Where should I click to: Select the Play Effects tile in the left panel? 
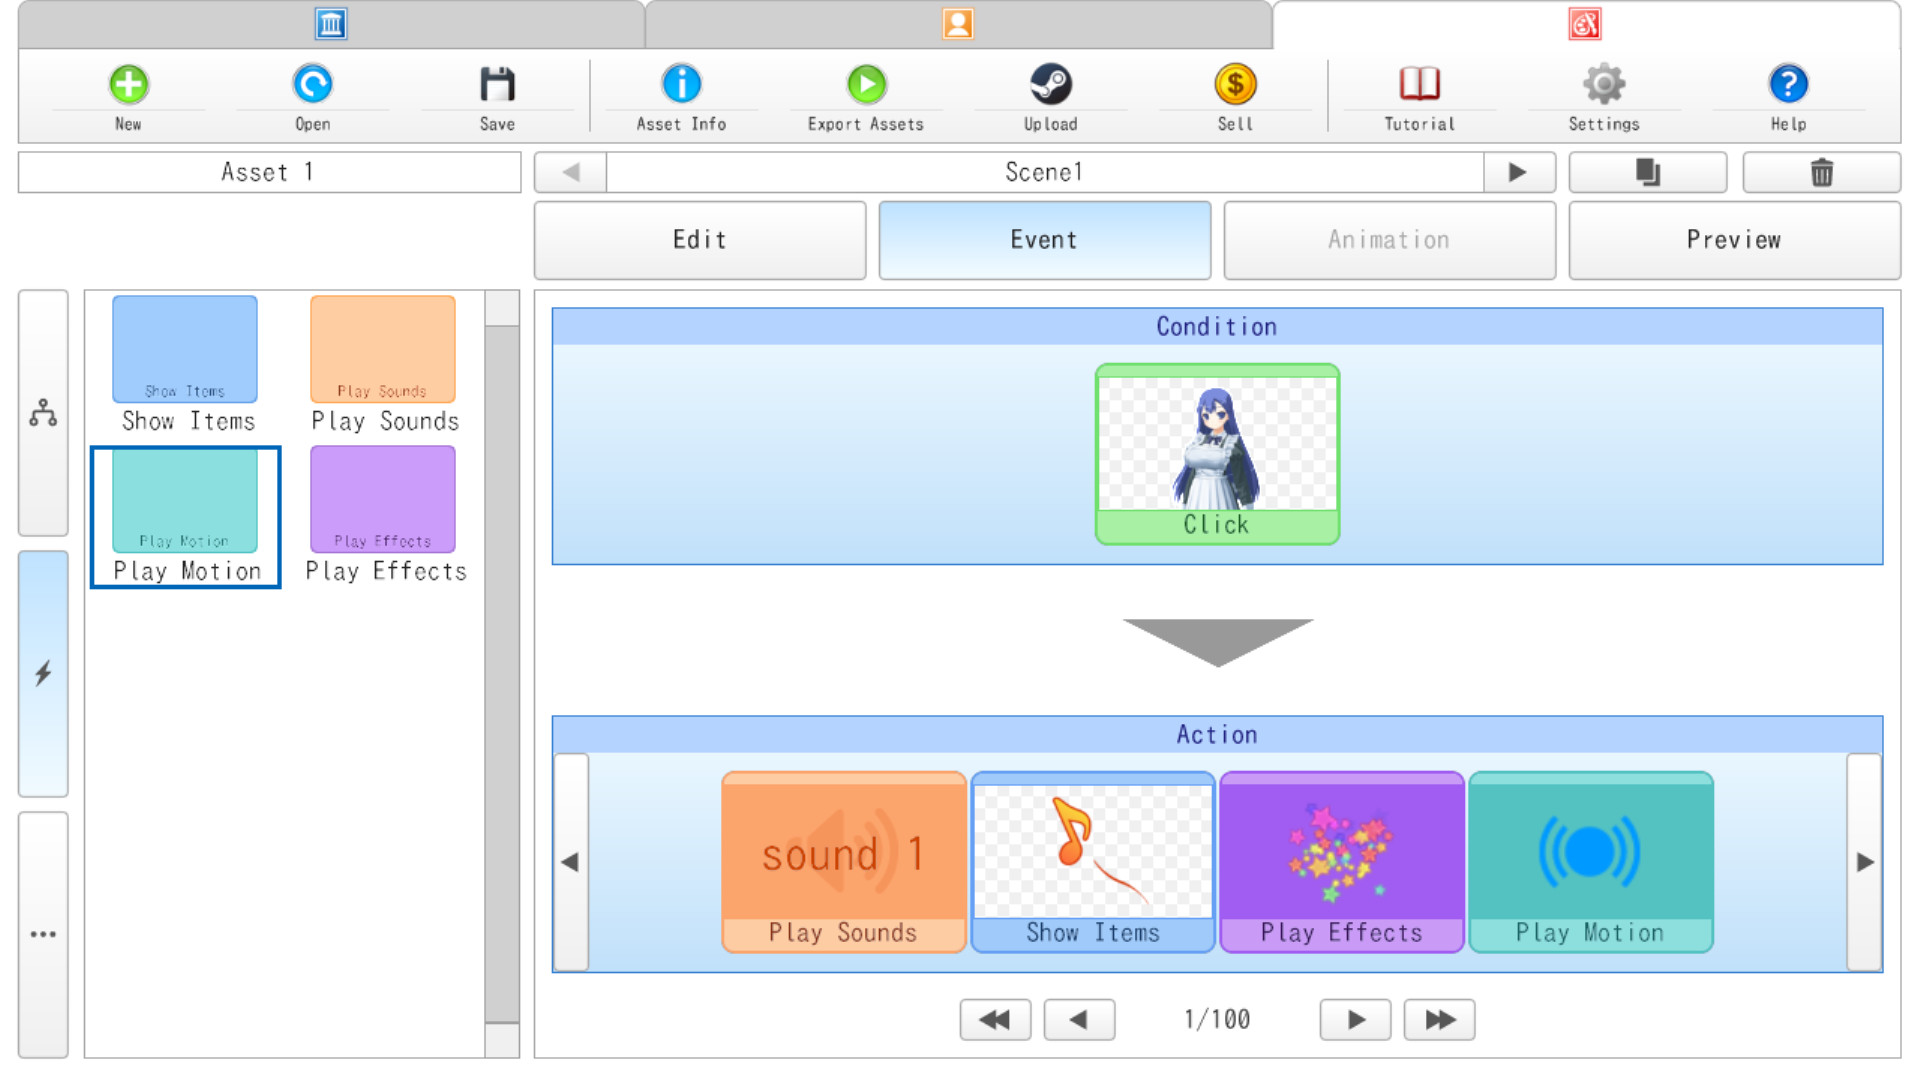point(383,498)
